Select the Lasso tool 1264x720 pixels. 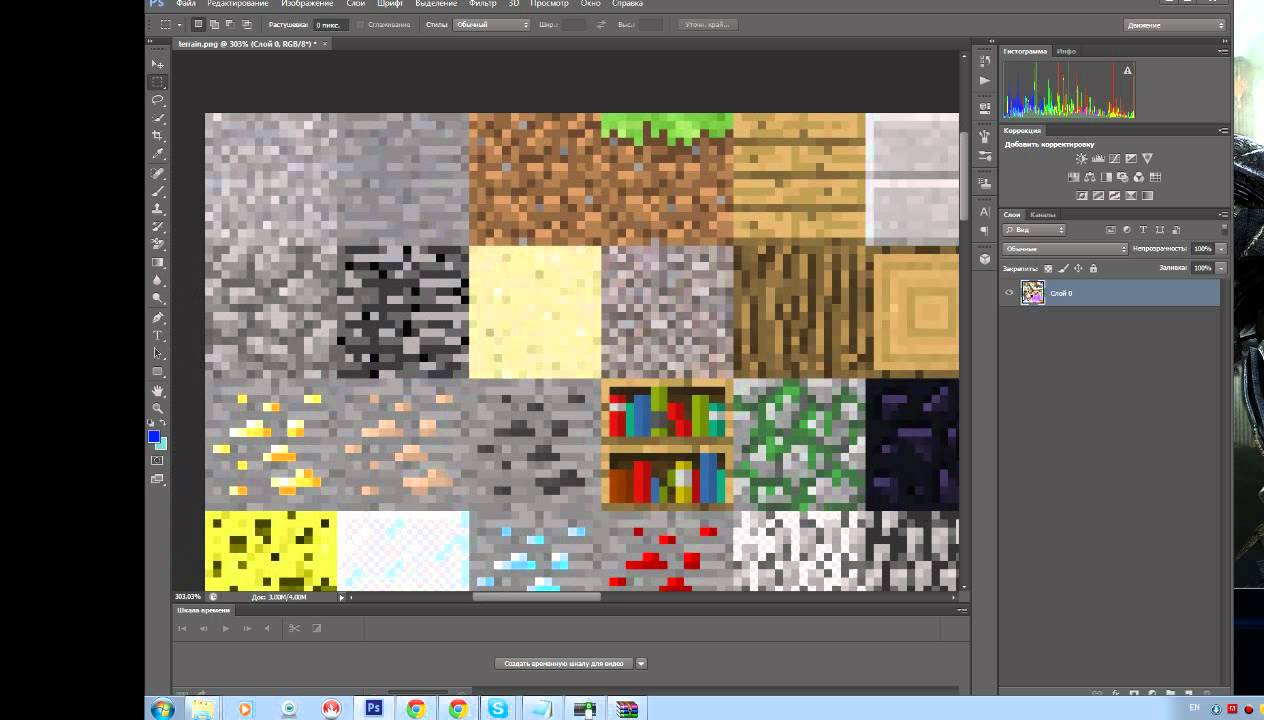click(158, 100)
